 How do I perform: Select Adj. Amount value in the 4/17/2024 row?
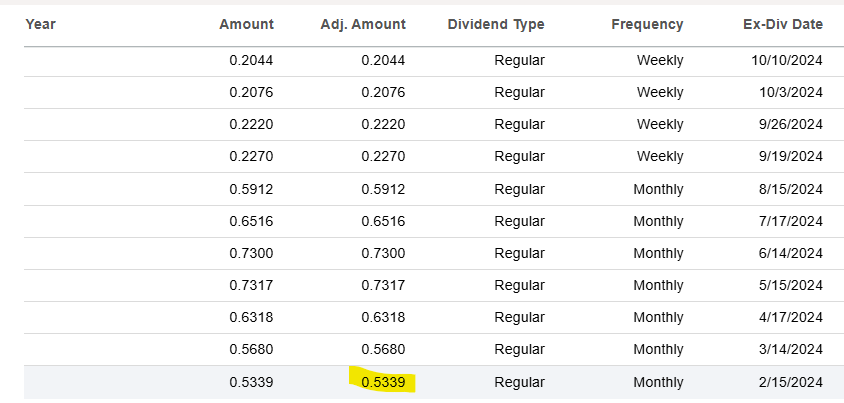pyautogui.click(x=383, y=317)
